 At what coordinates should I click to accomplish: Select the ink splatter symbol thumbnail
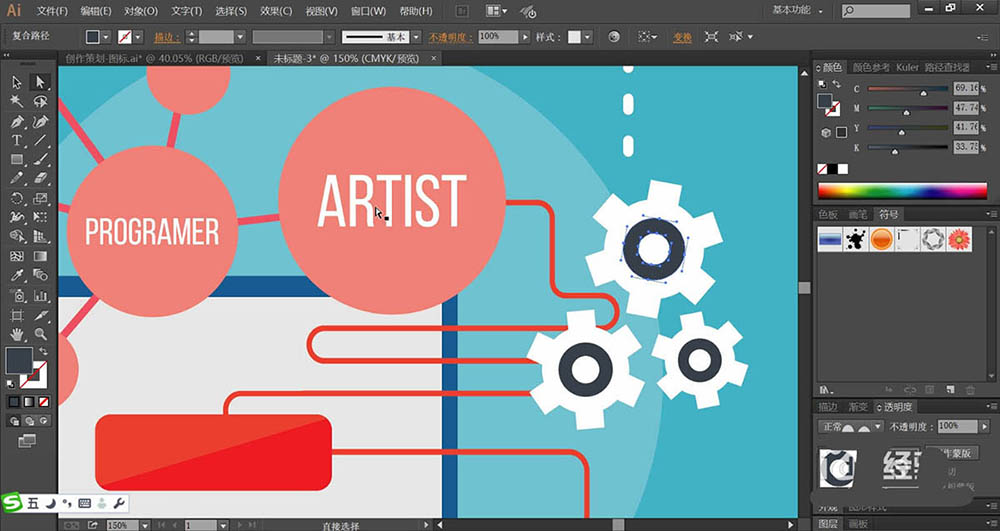point(855,239)
